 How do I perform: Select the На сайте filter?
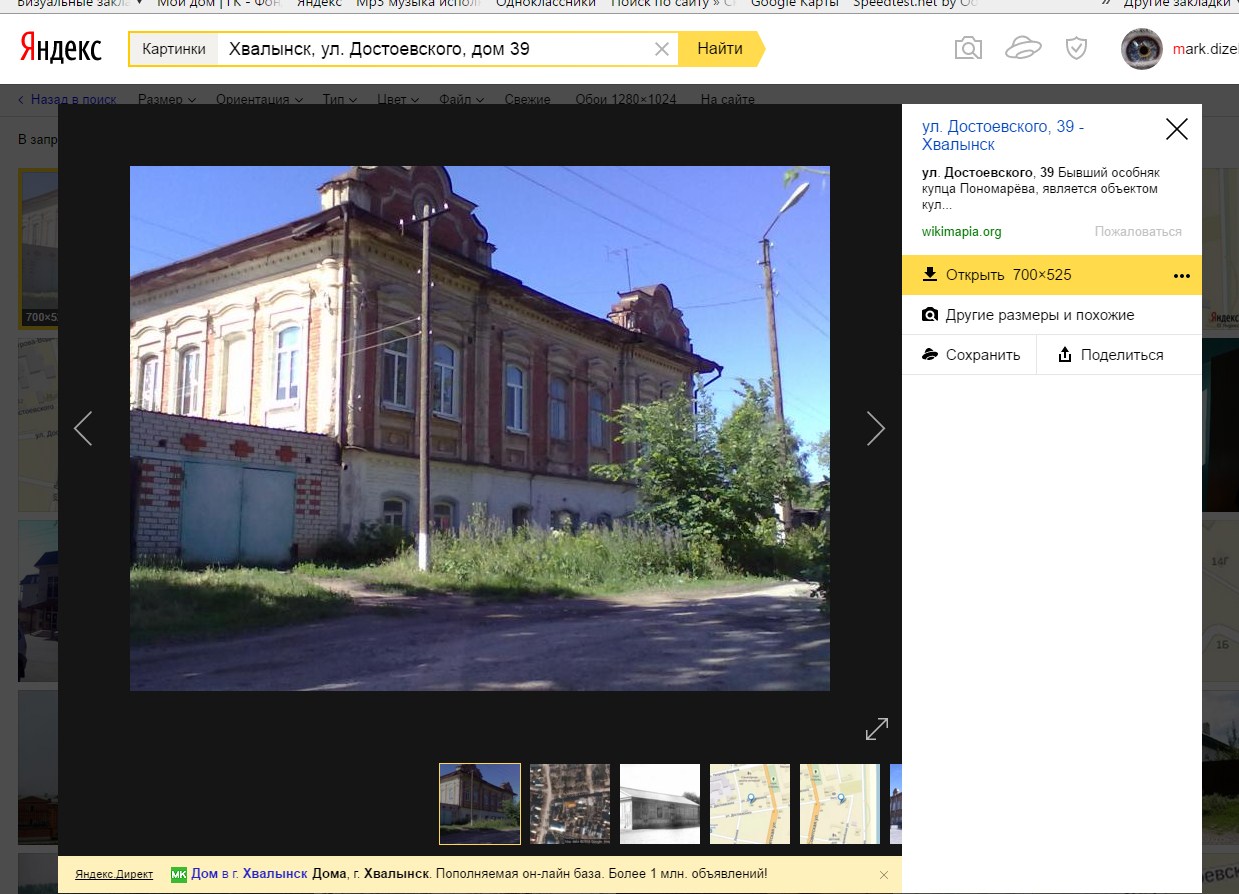[727, 100]
